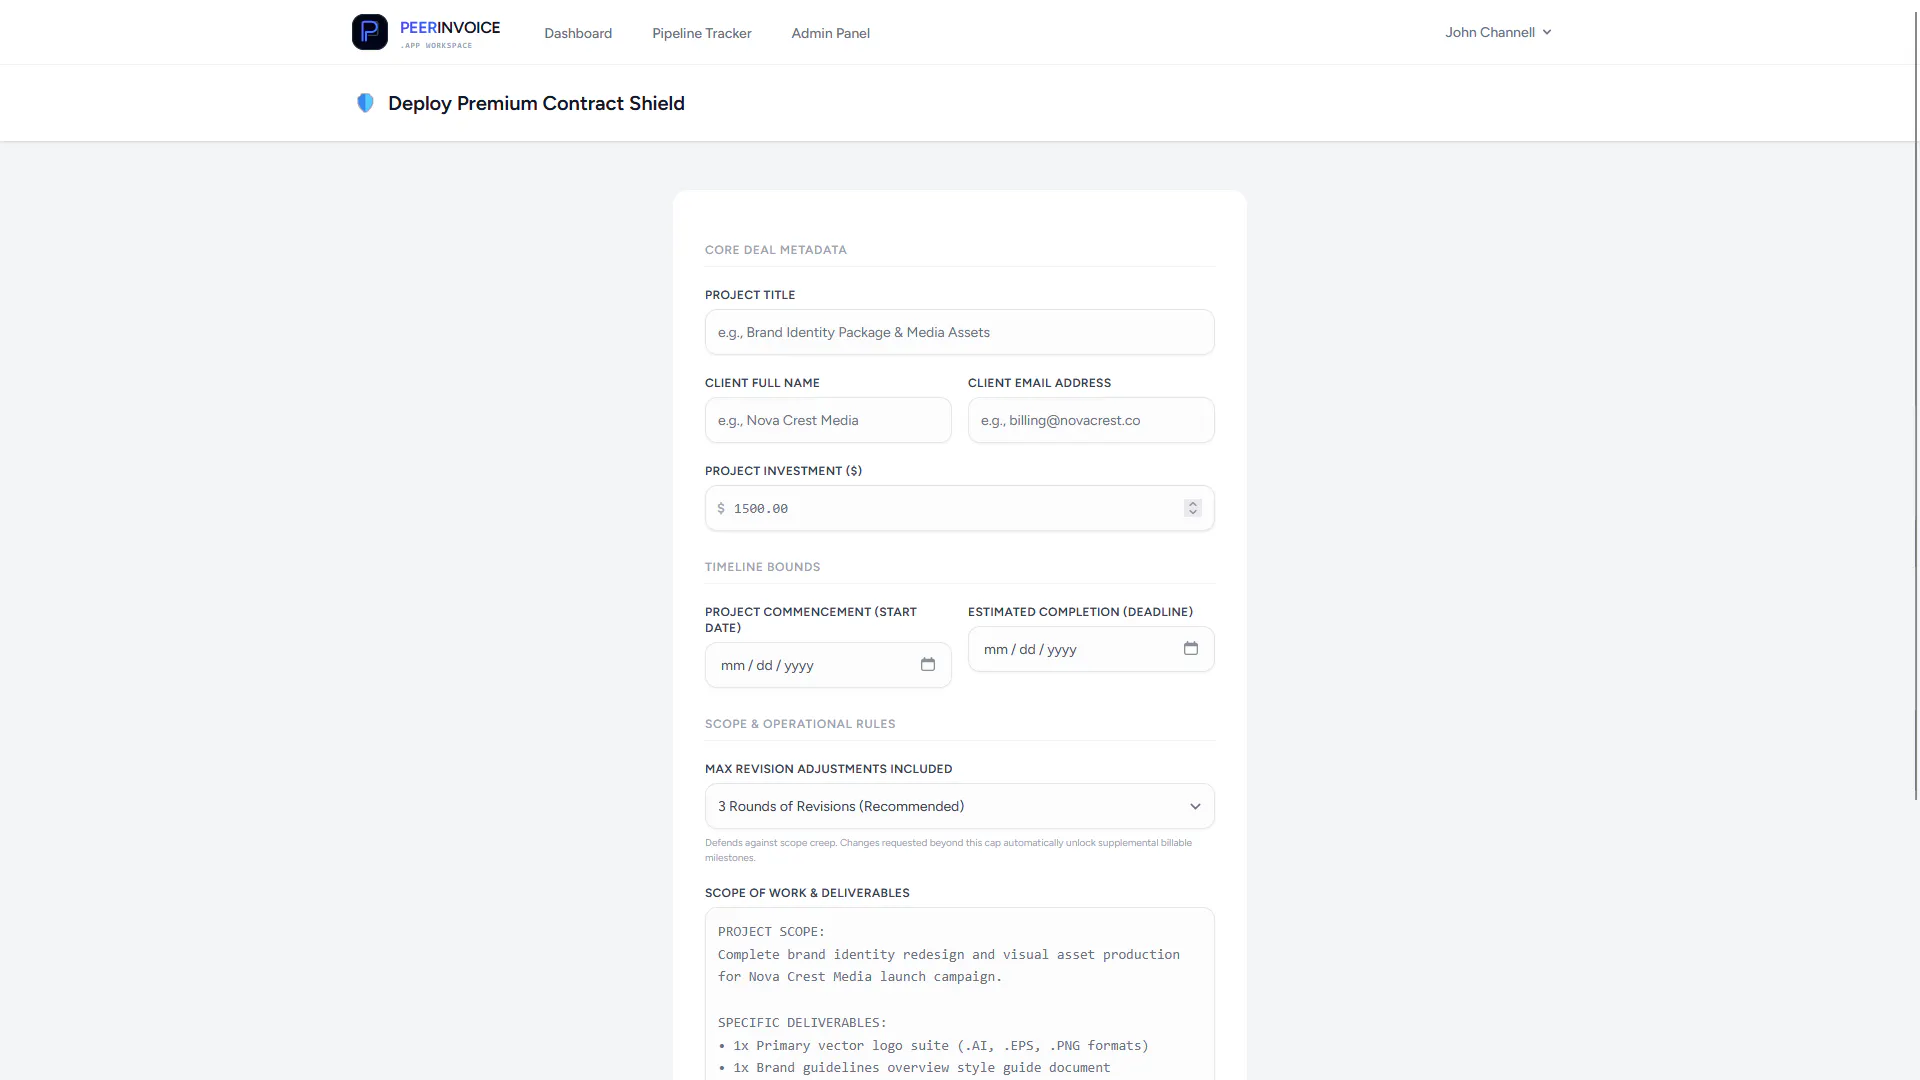Viewport: 1920px width, 1080px height.
Task: Focus the Client Email Address field
Action: point(1091,420)
